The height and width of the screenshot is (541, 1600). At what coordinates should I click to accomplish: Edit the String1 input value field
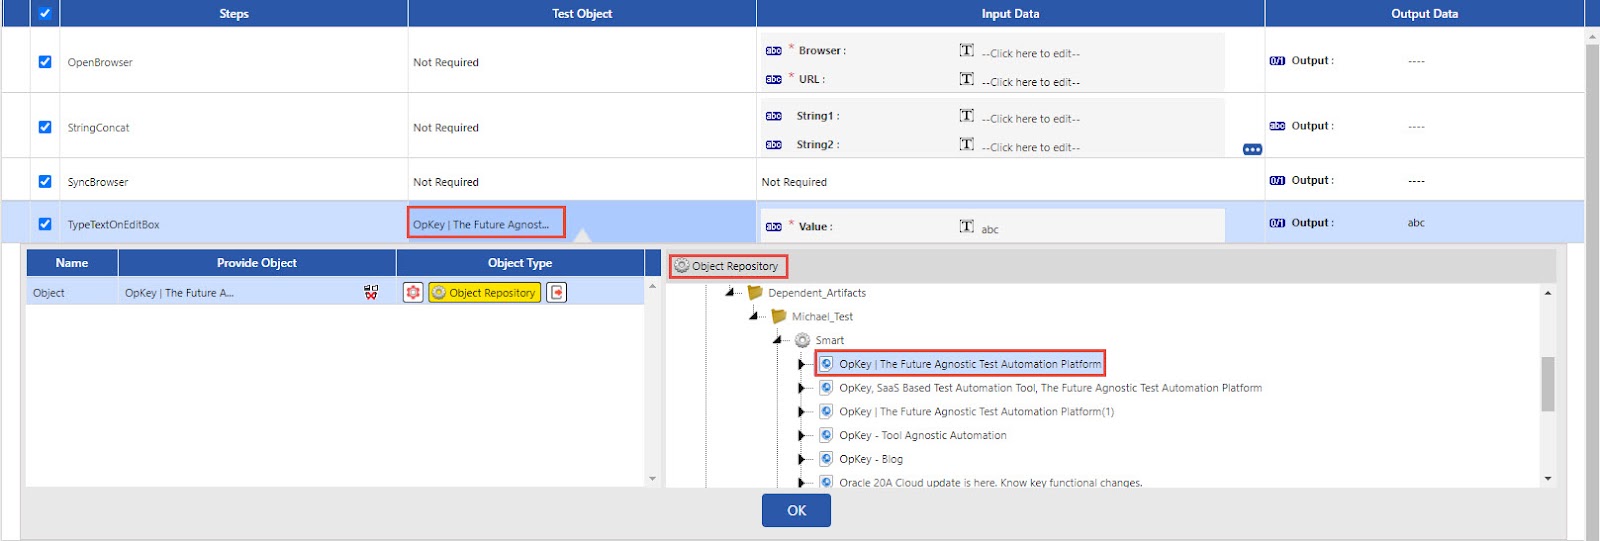pyautogui.click(x=1030, y=119)
